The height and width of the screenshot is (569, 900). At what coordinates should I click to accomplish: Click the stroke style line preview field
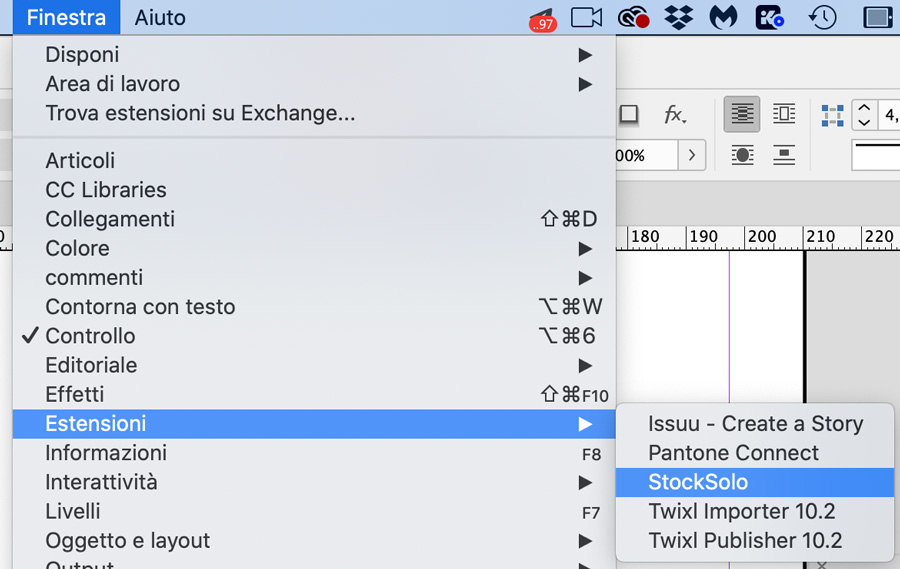tap(876, 155)
